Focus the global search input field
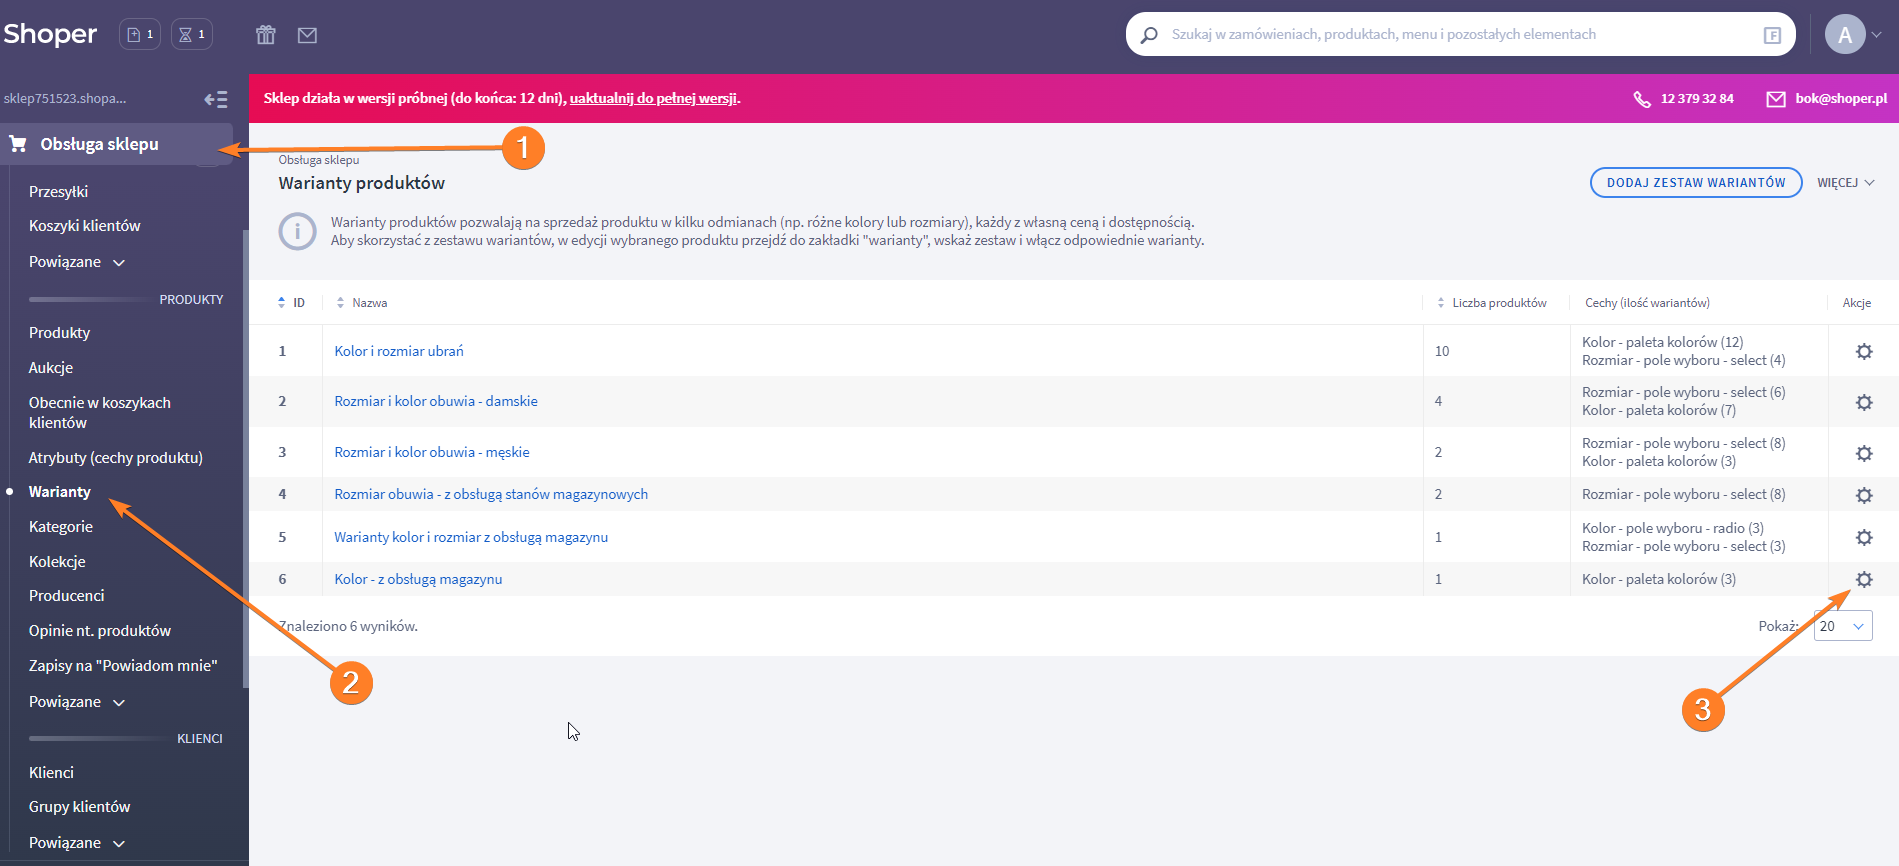Viewport: 1899px width, 866px height. (1460, 34)
